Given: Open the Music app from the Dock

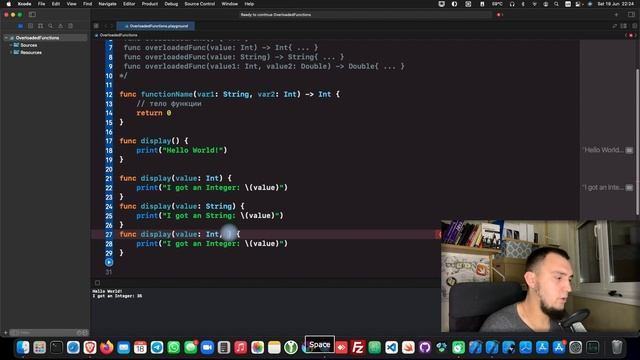Looking at the screenshot, I should pyautogui.click(x=240, y=347).
